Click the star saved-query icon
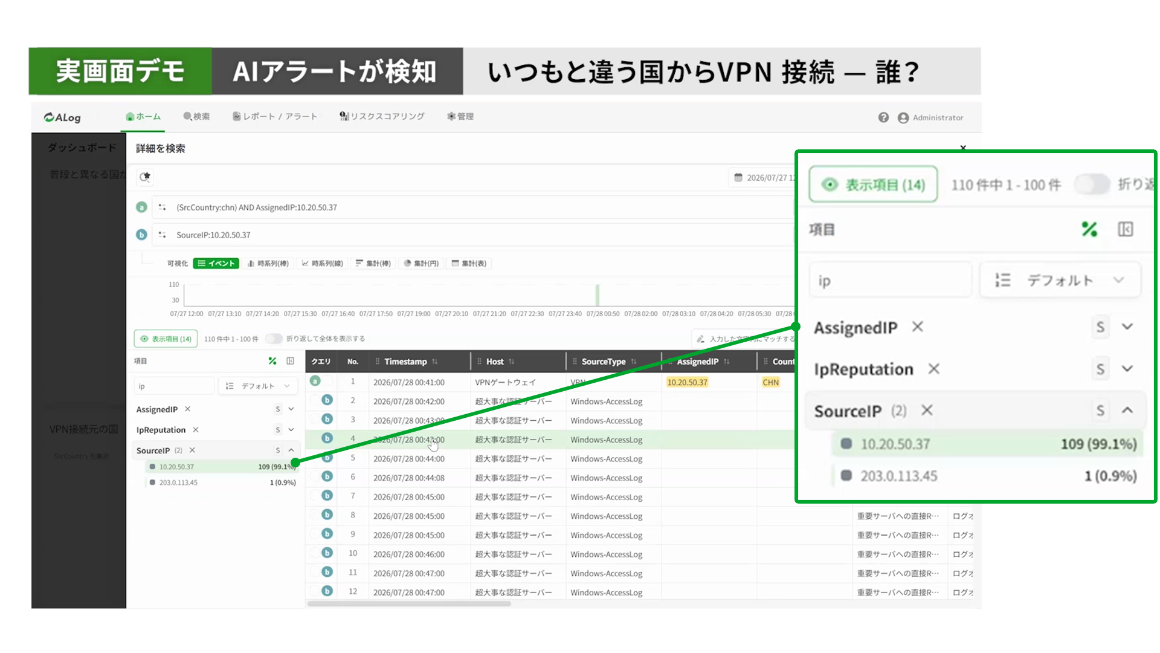 (x=145, y=177)
